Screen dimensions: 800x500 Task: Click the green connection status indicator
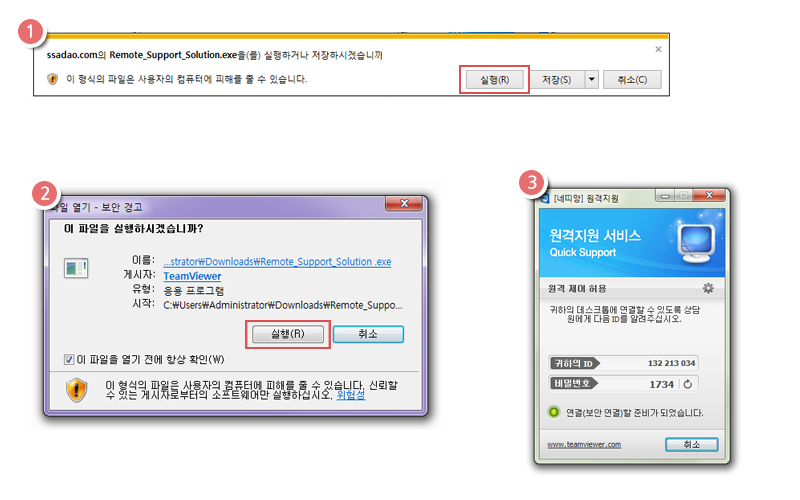point(554,412)
